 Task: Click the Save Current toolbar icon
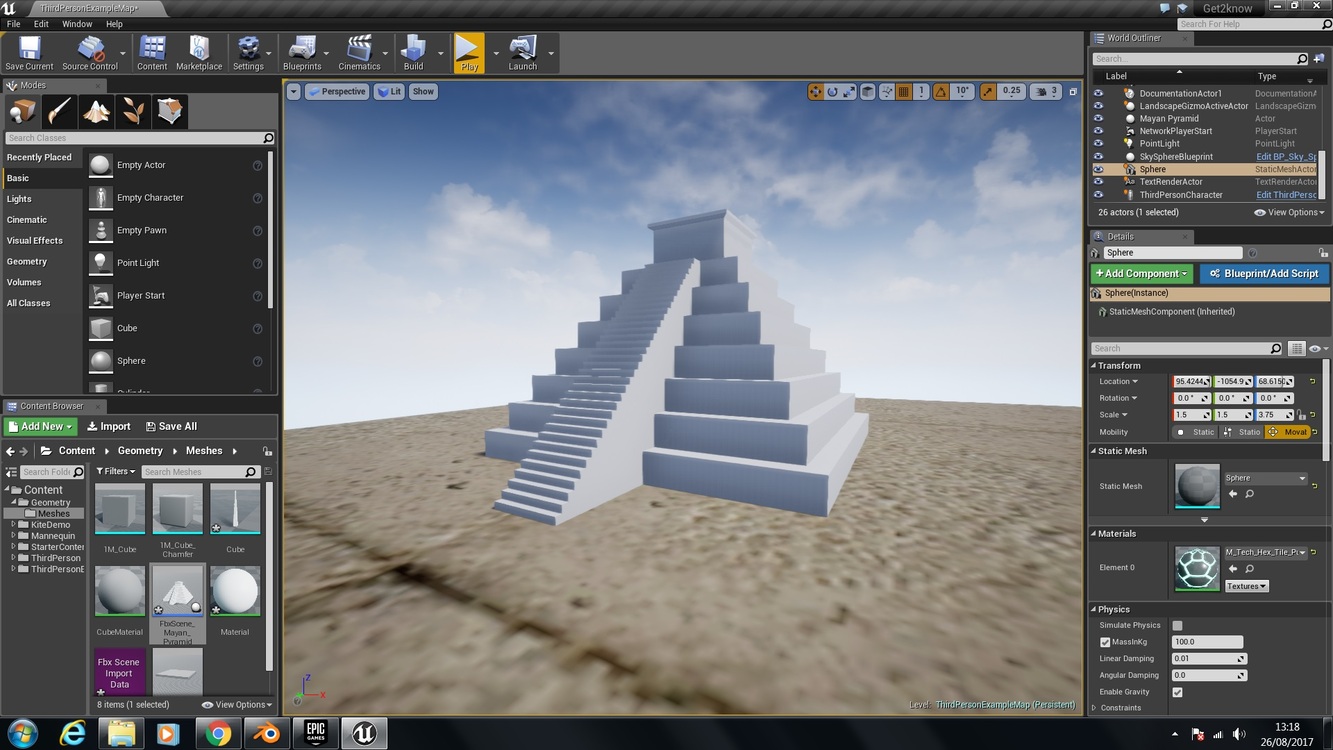pyautogui.click(x=29, y=53)
